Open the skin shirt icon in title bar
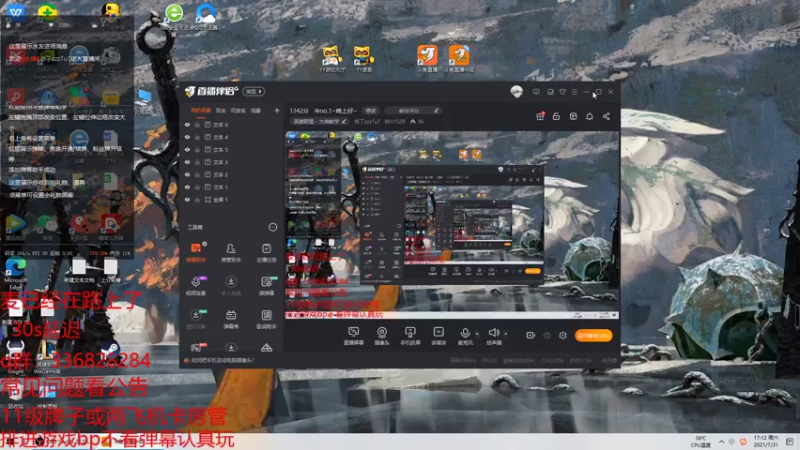Image resolution: width=800 pixels, height=450 pixels. tap(562, 92)
